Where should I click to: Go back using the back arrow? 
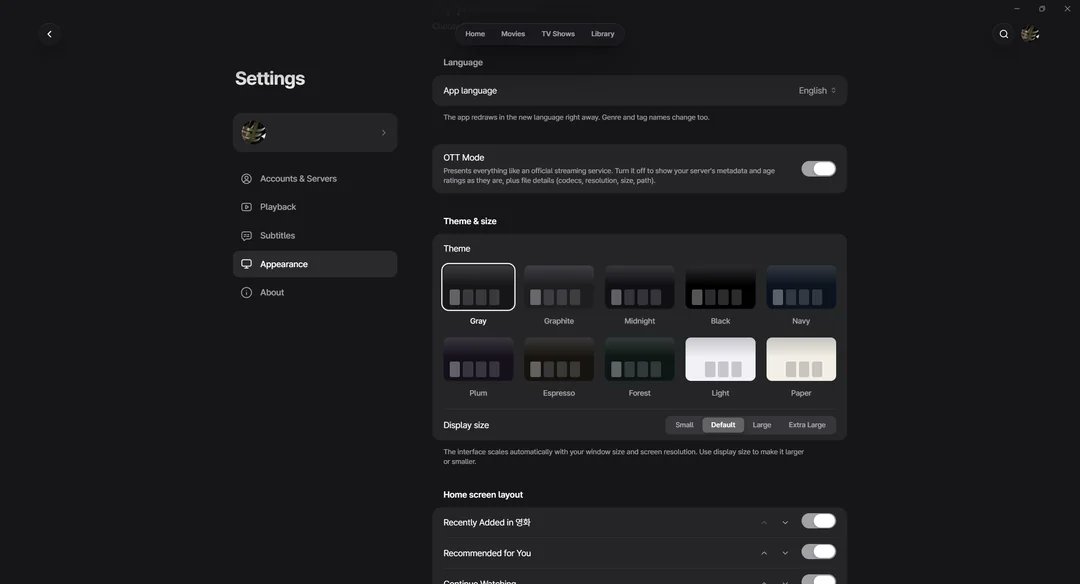pos(49,34)
